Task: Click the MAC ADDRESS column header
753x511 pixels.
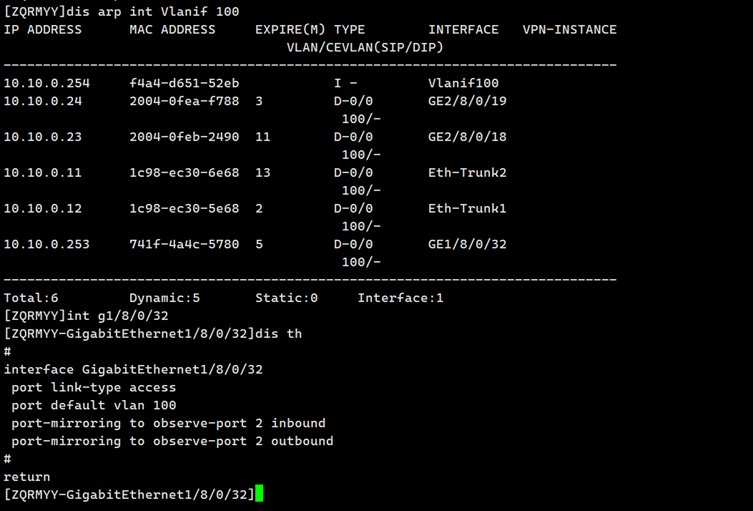Action: pyautogui.click(x=172, y=29)
